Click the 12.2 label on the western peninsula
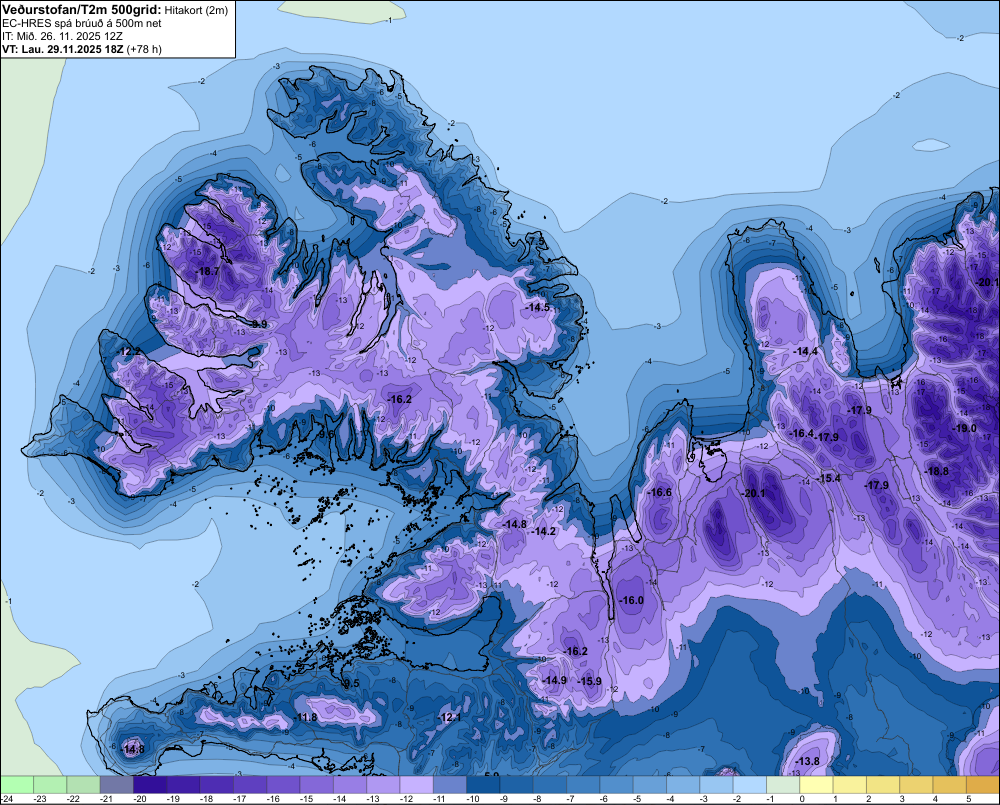This screenshot has height=805, width=1000. coord(130,351)
